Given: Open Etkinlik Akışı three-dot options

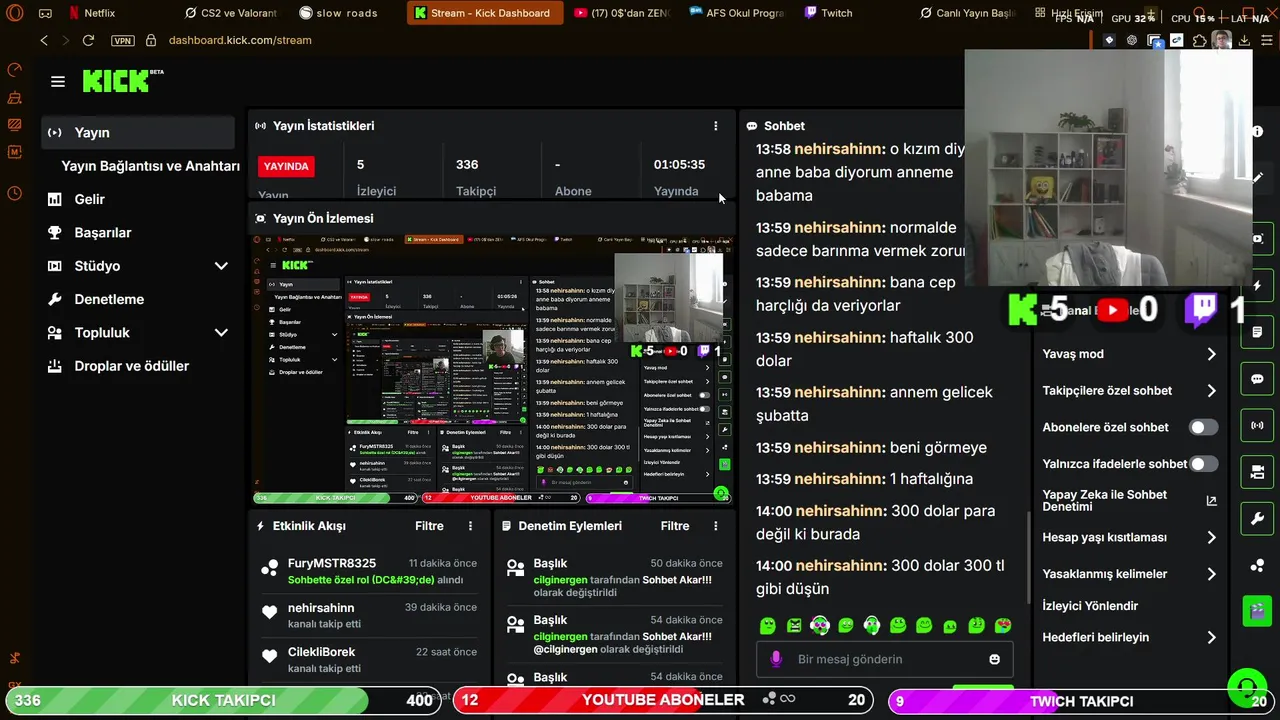Looking at the screenshot, I should pyautogui.click(x=470, y=526).
